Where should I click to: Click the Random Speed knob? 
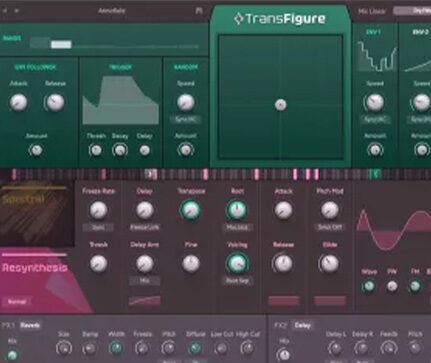click(186, 102)
